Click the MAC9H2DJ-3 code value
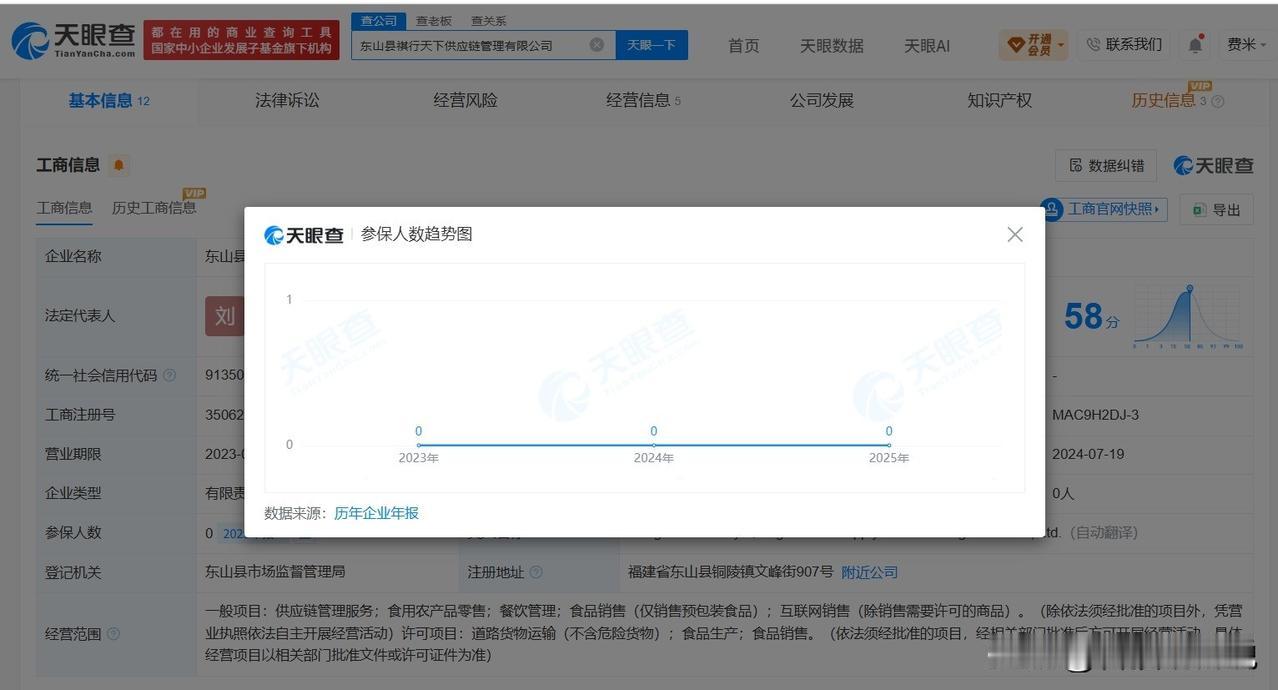Image resolution: width=1278 pixels, height=690 pixels. pyautogui.click(x=1095, y=414)
